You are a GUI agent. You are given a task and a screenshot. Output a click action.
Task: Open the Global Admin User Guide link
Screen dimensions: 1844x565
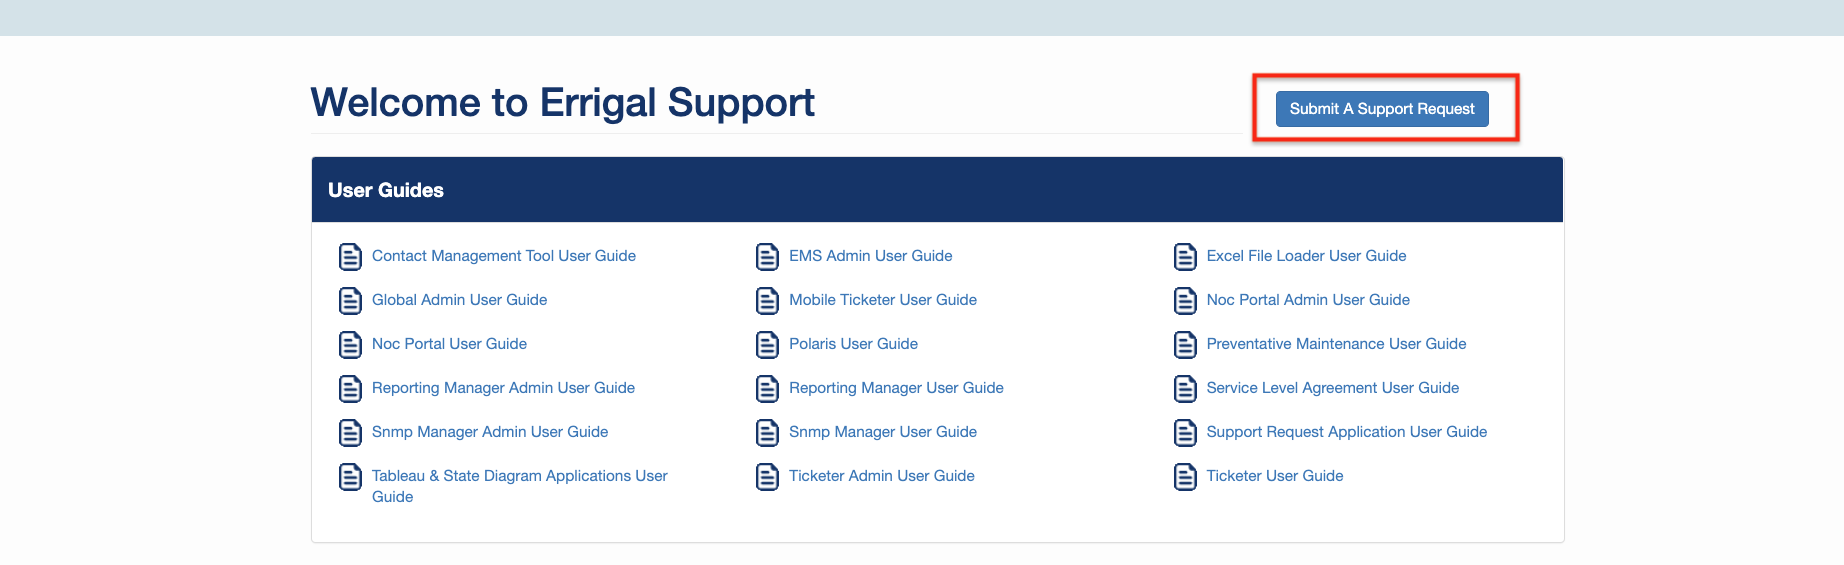pos(459,300)
